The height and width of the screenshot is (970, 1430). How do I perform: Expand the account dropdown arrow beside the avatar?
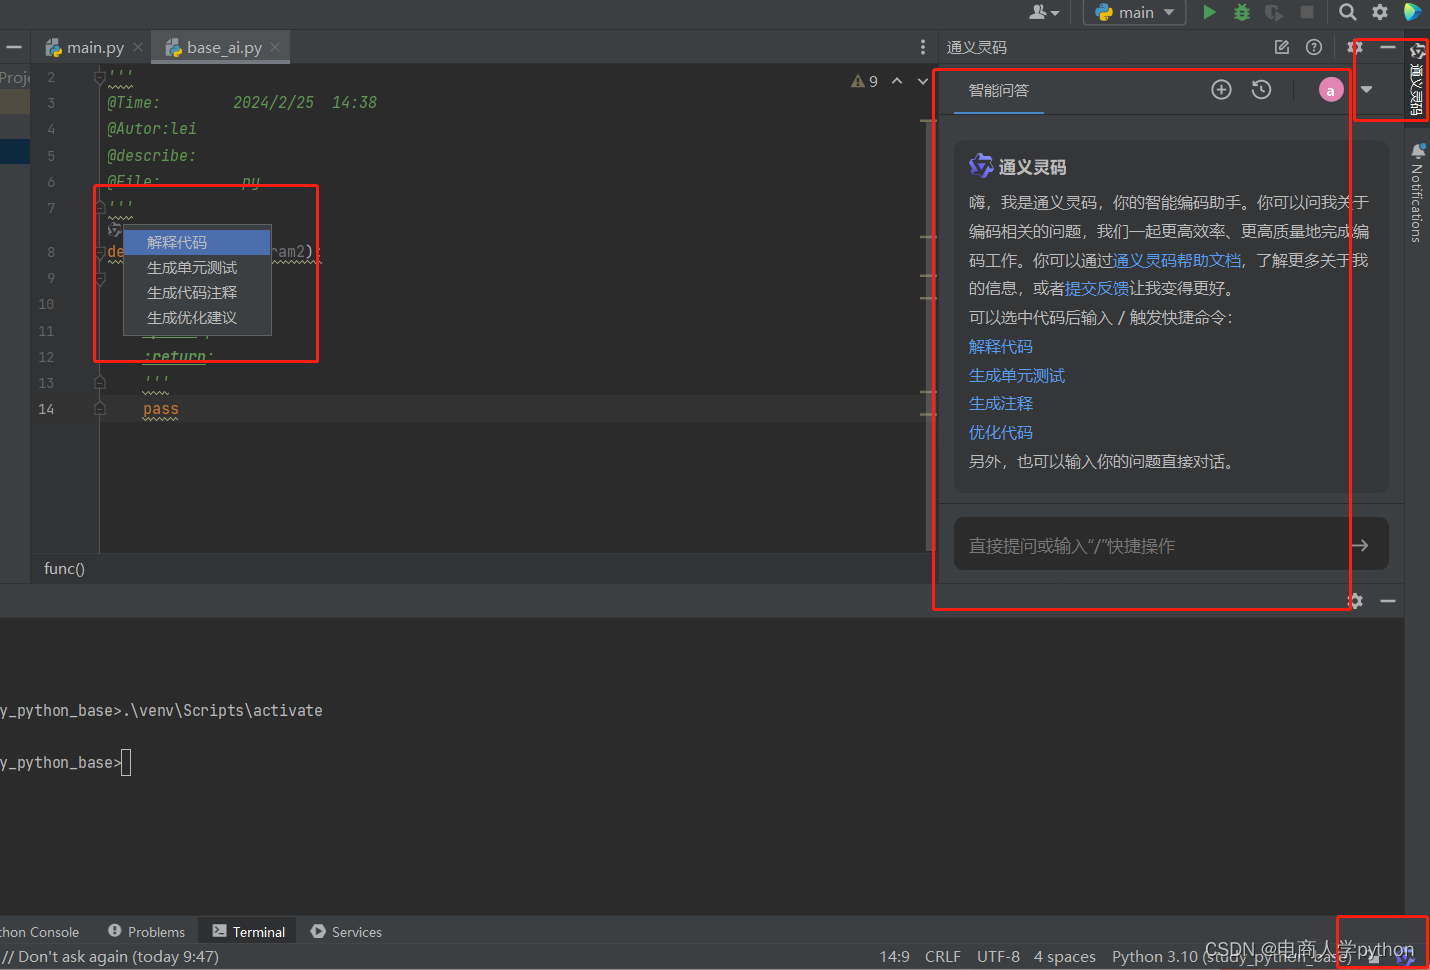tap(1367, 90)
